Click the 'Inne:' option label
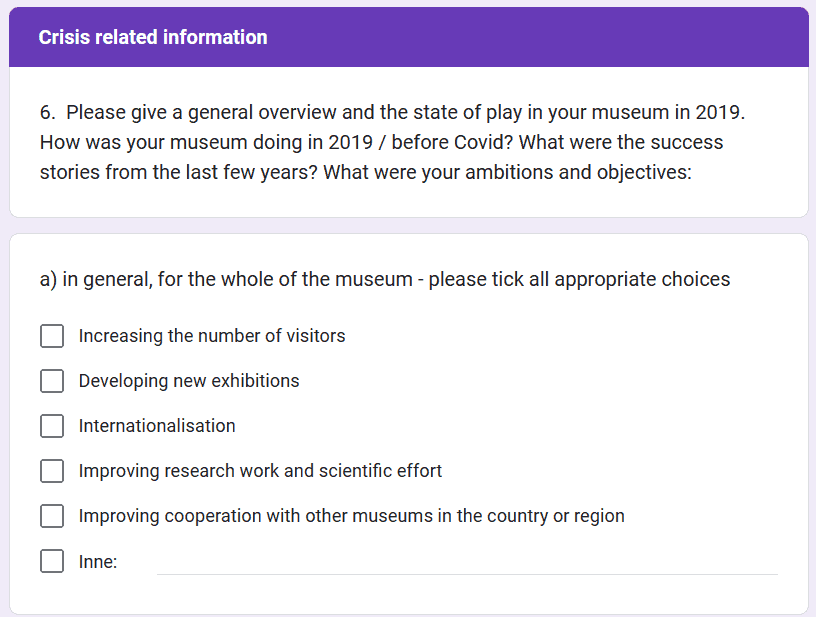 [98, 562]
